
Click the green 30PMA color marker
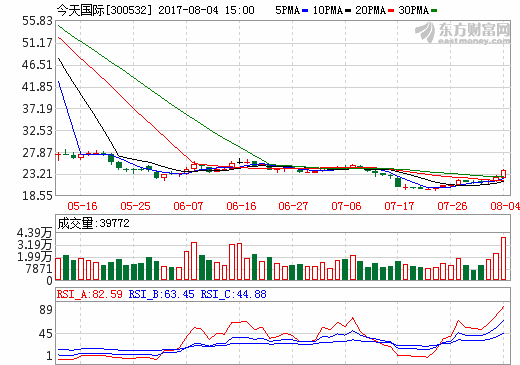point(434,11)
